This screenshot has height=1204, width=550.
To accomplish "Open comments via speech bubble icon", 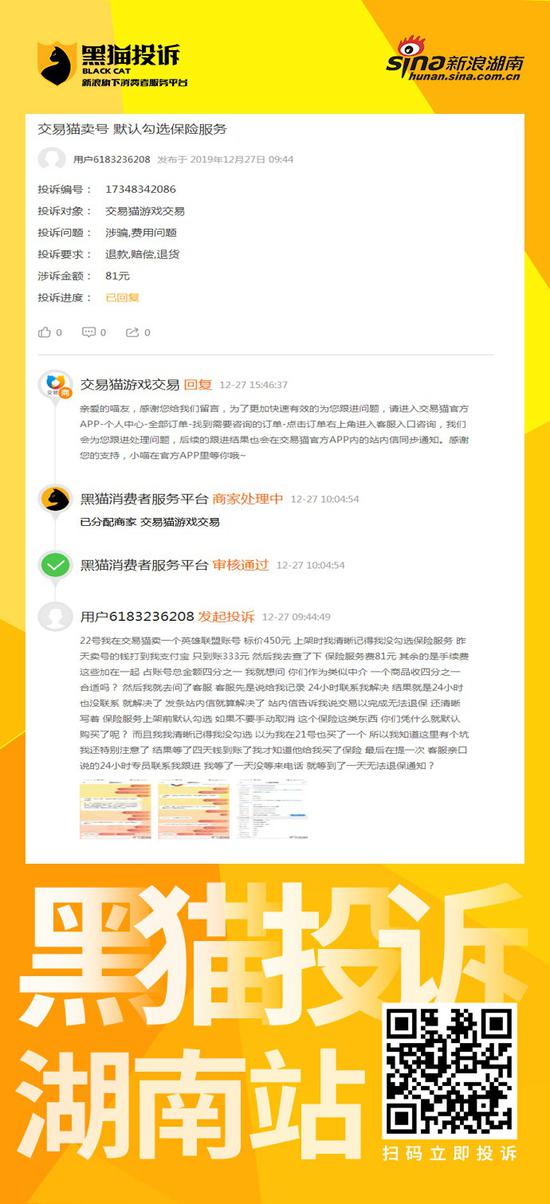I will pyautogui.click(x=89, y=332).
